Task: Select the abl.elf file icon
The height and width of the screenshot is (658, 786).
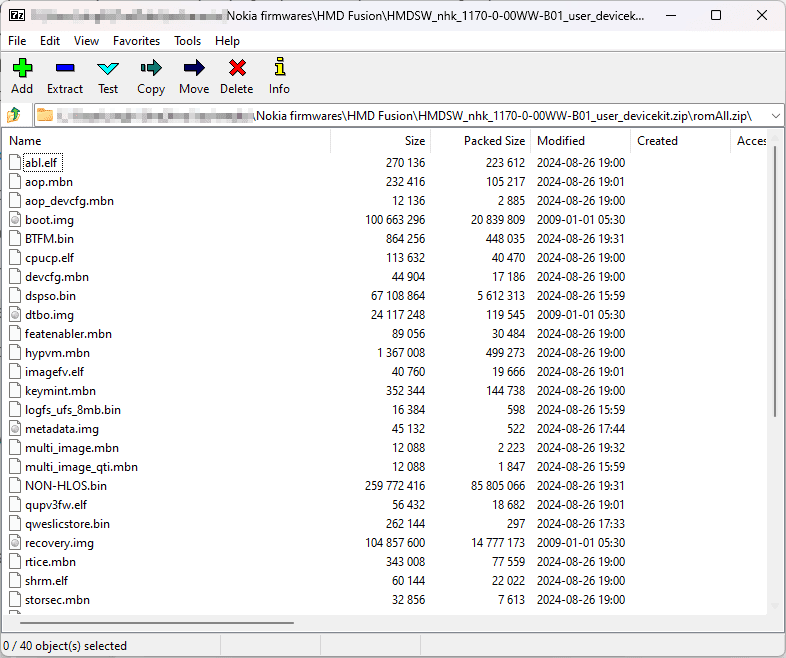Action: pyautogui.click(x=16, y=162)
